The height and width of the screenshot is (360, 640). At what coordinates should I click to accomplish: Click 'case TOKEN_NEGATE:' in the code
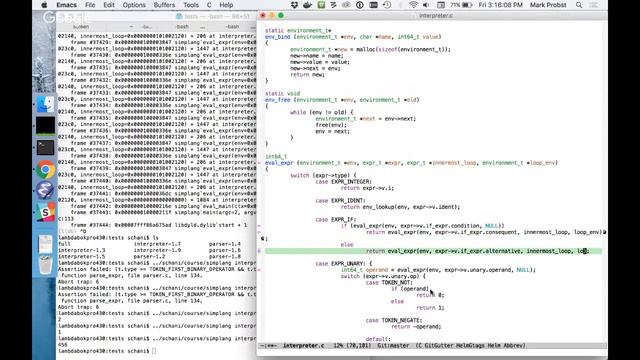point(394,320)
